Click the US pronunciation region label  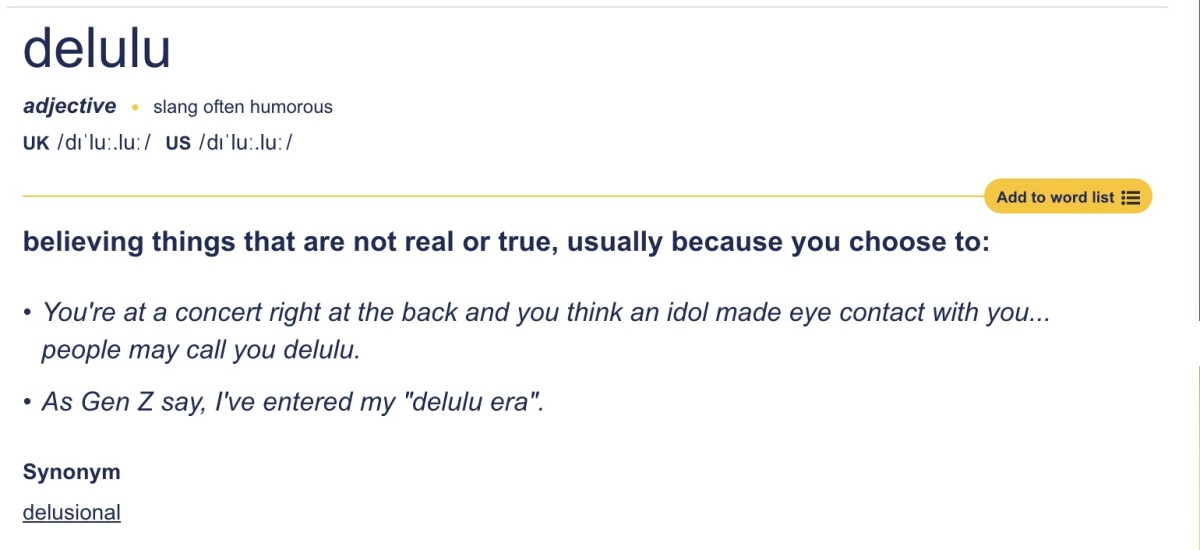[178, 143]
